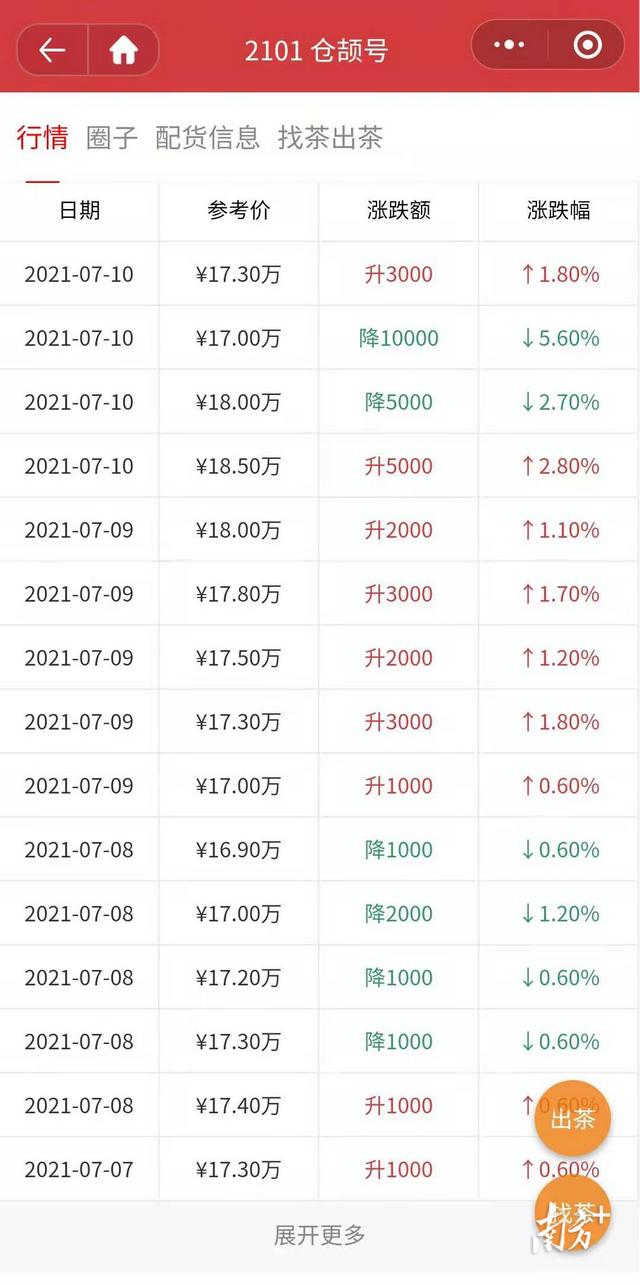Open the 圈子 tab
Image resolution: width=640 pixels, height=1285 pixels.
pyautogui.click(x=112, y=138)
